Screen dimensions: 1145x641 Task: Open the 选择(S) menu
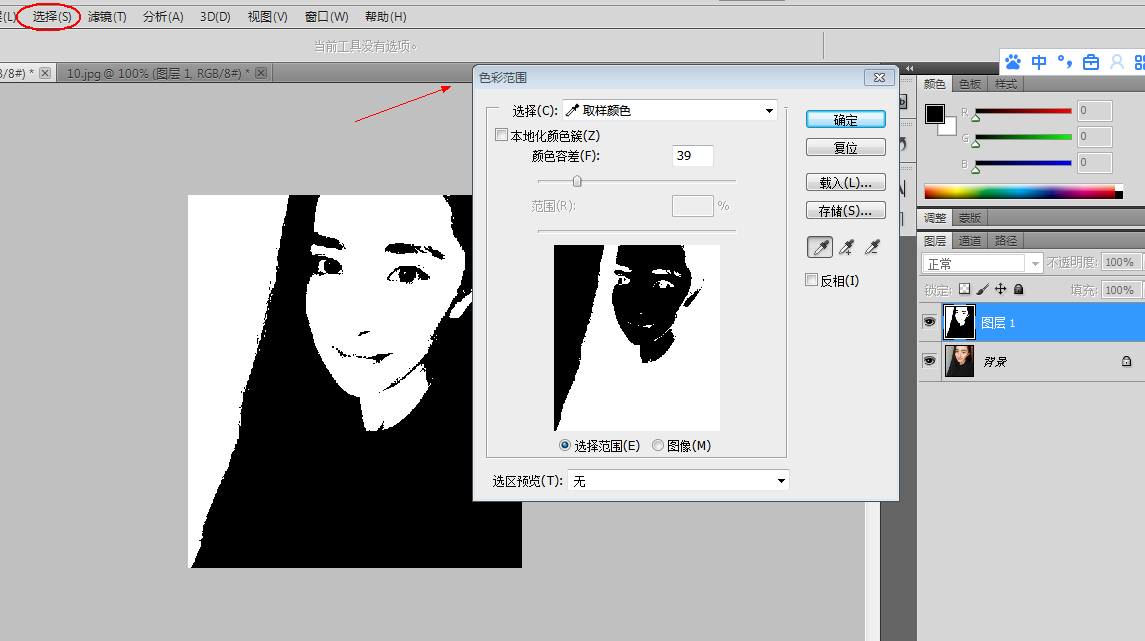(x=51, y=16)
